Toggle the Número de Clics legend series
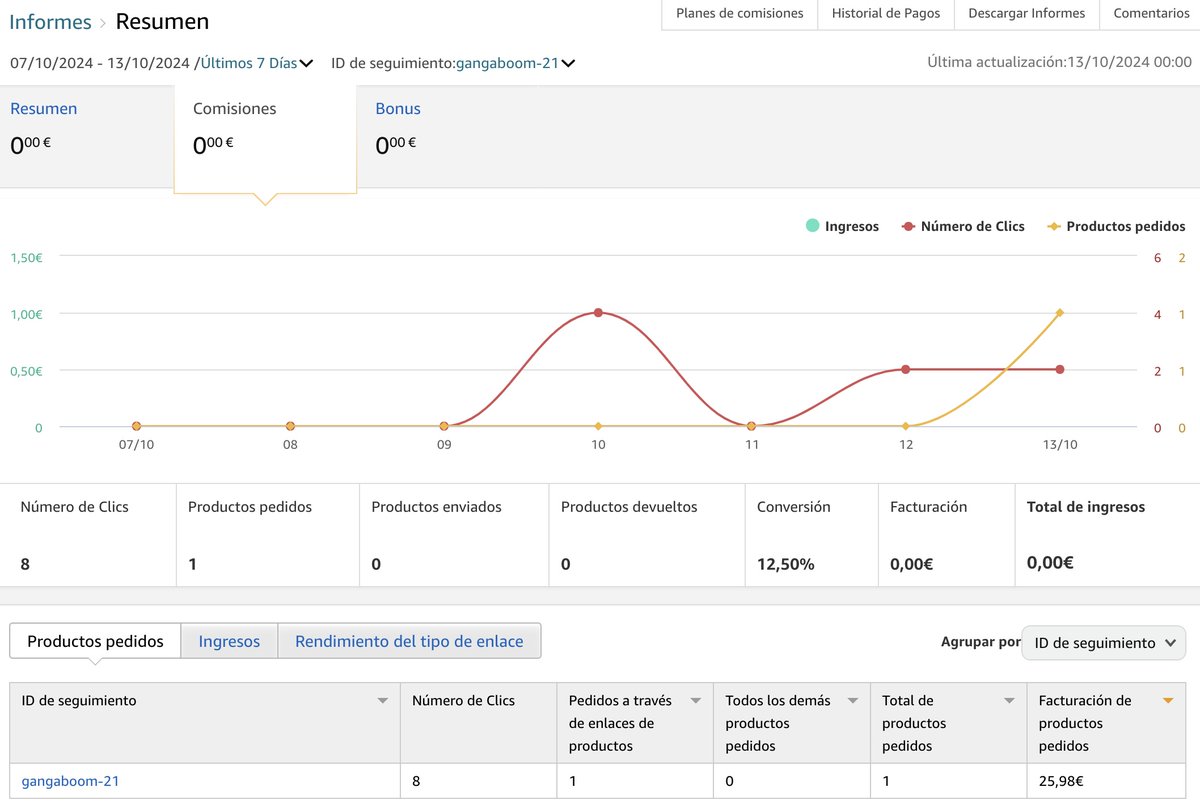 point(963,227)
